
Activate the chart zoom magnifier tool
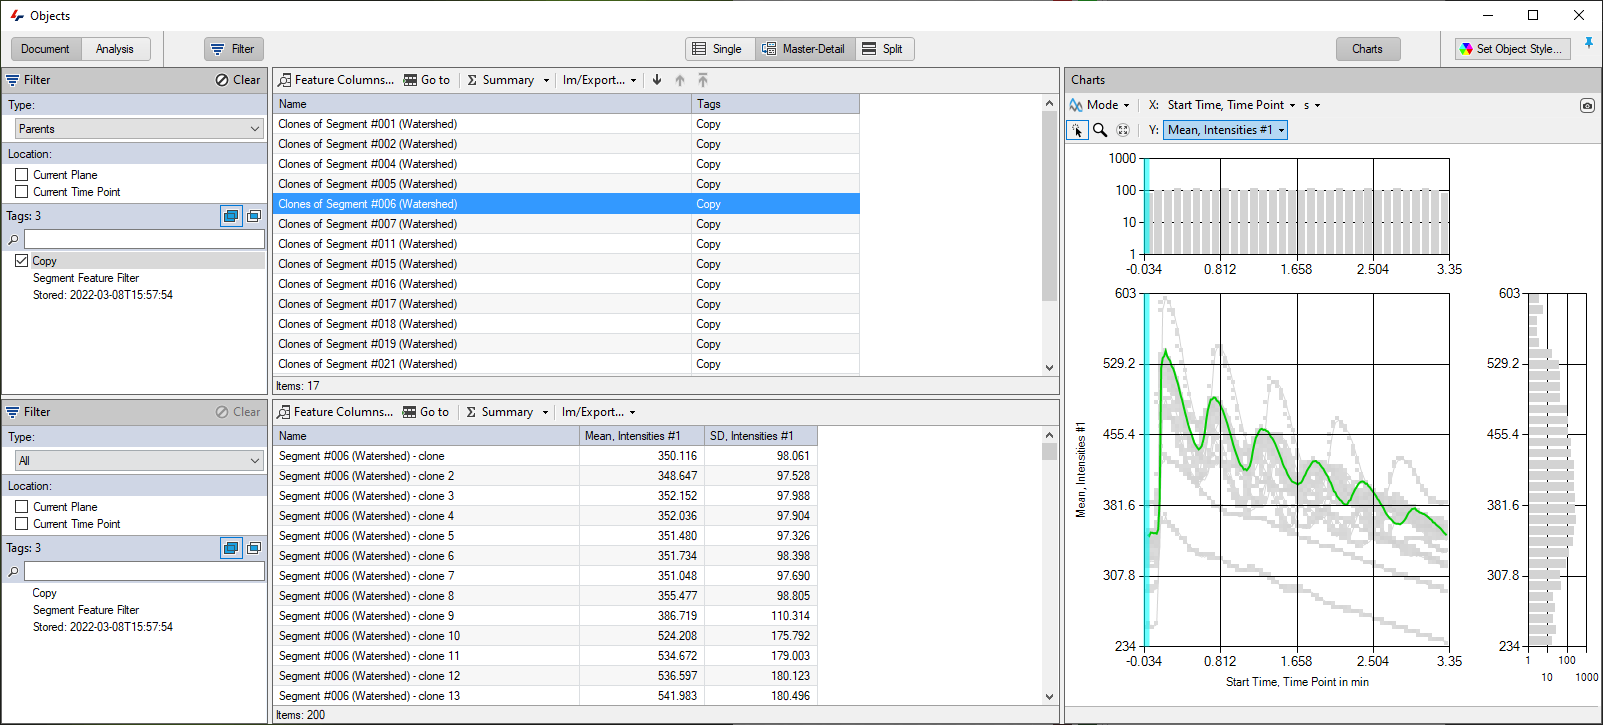pos(1100,130)
